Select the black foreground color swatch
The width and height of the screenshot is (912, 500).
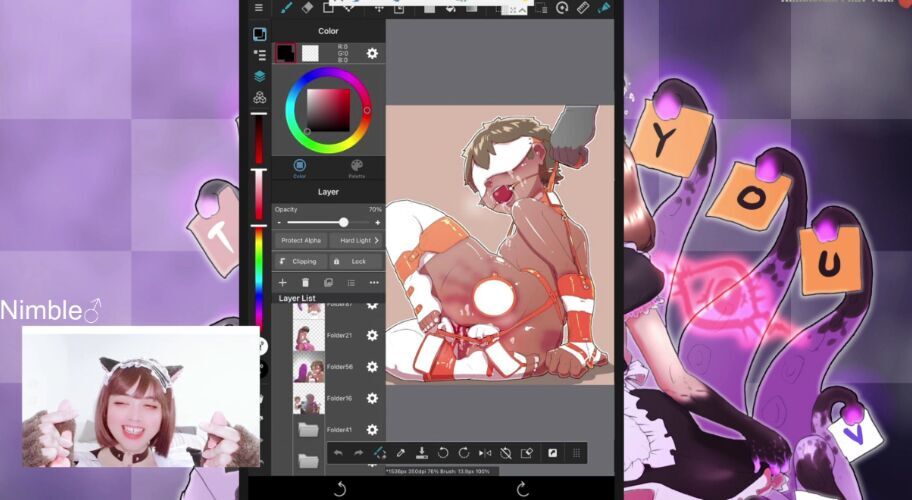point(285,53)
